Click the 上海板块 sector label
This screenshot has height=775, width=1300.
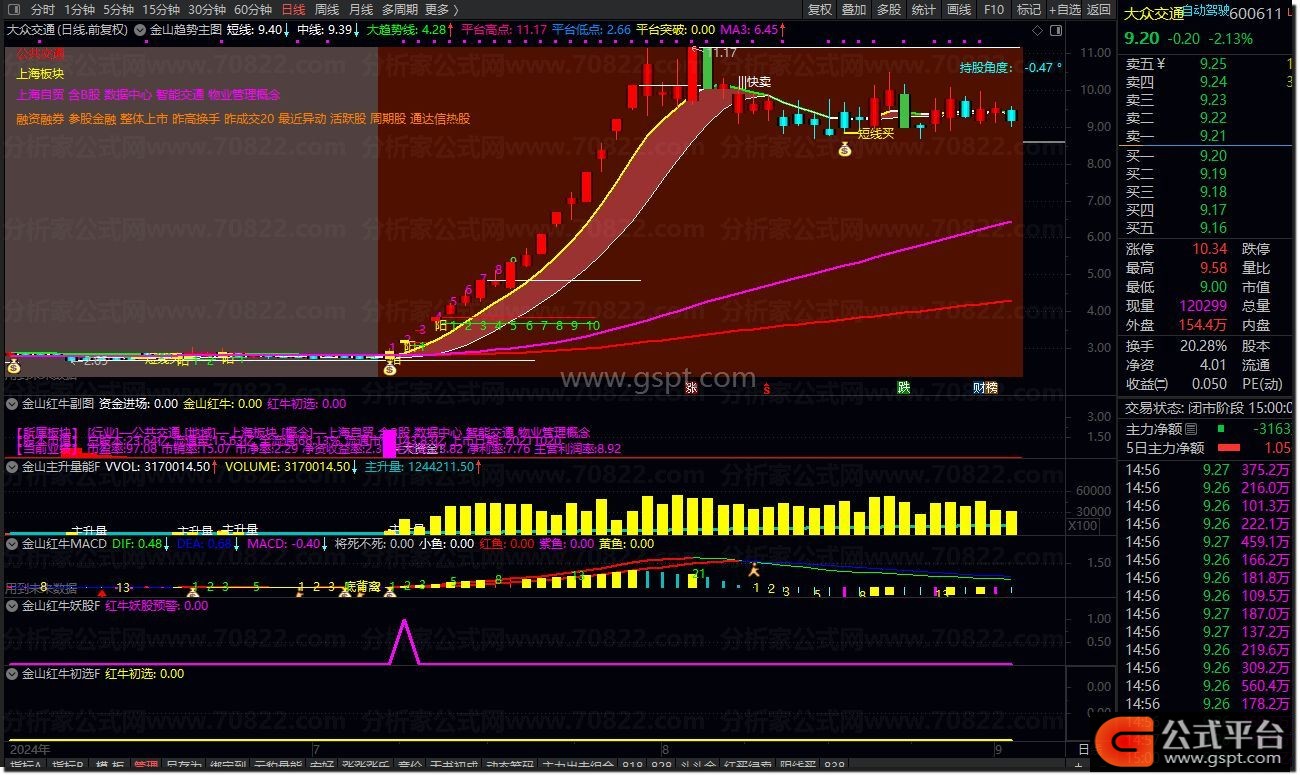(x=41, y=74)
